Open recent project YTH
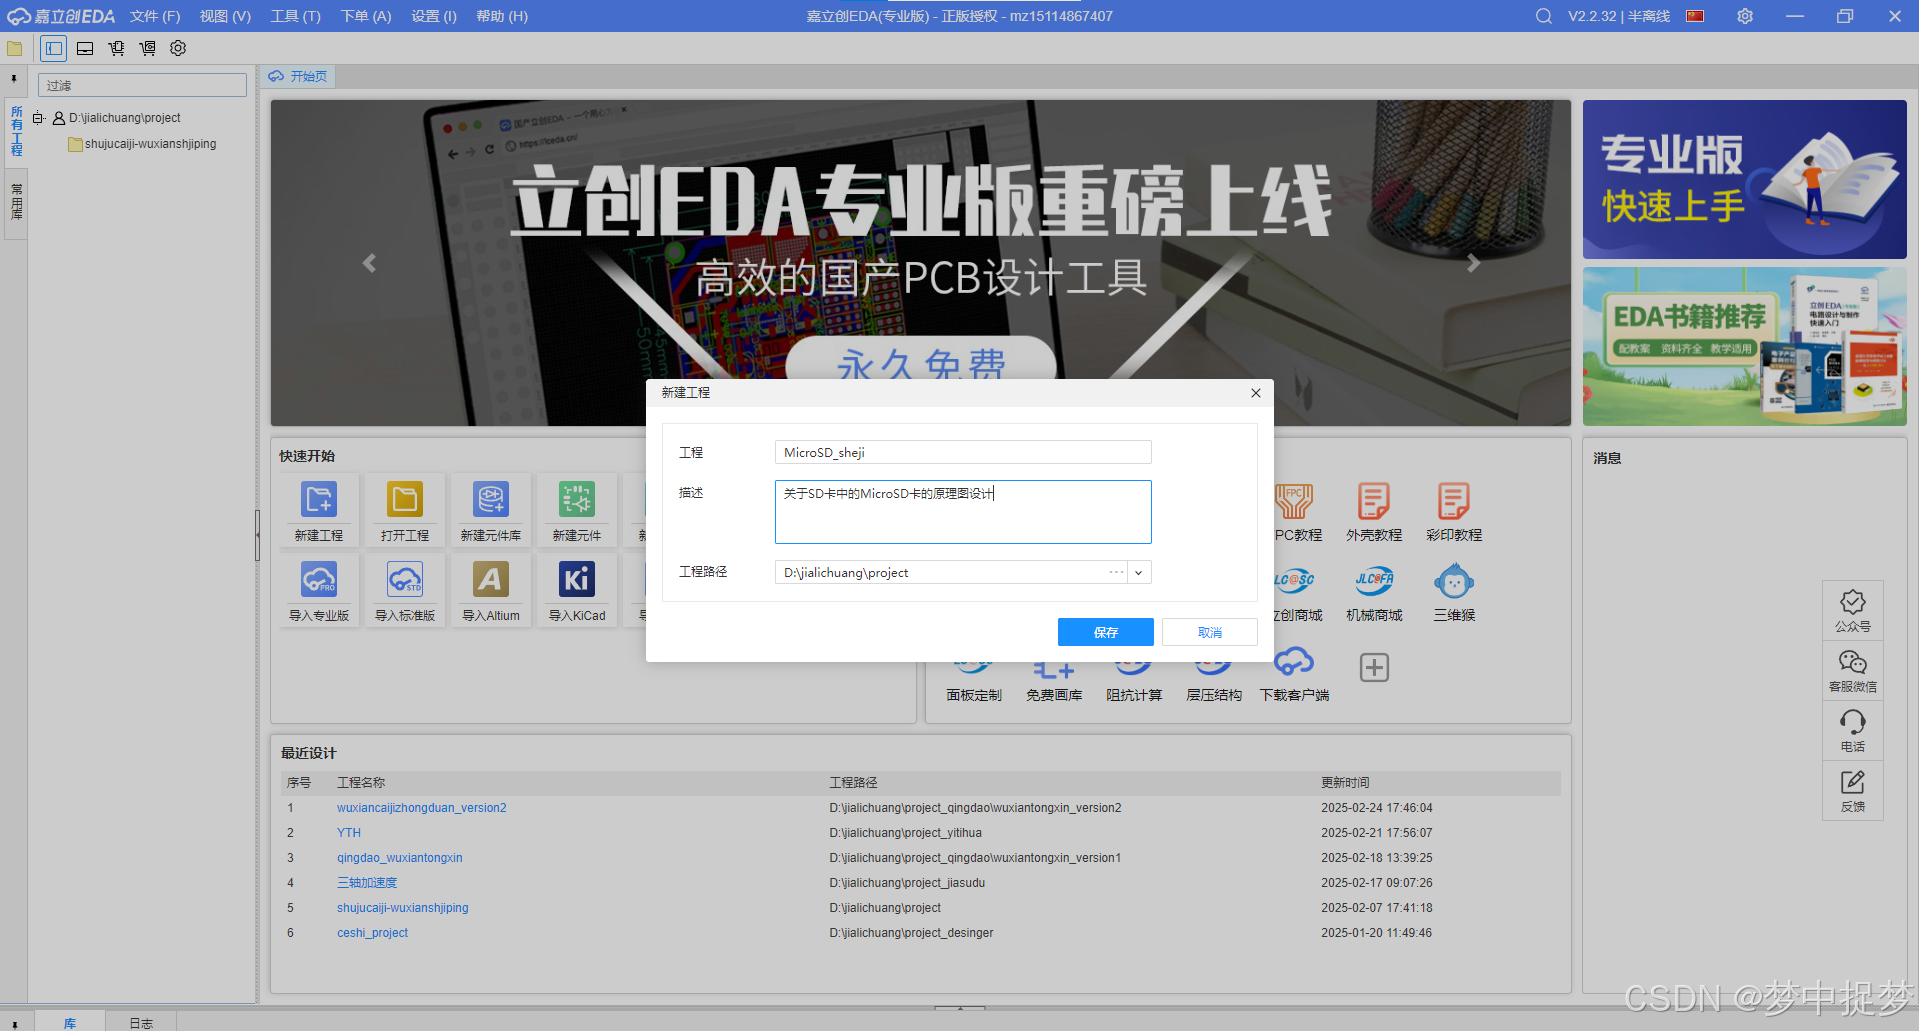 point(349,833)
